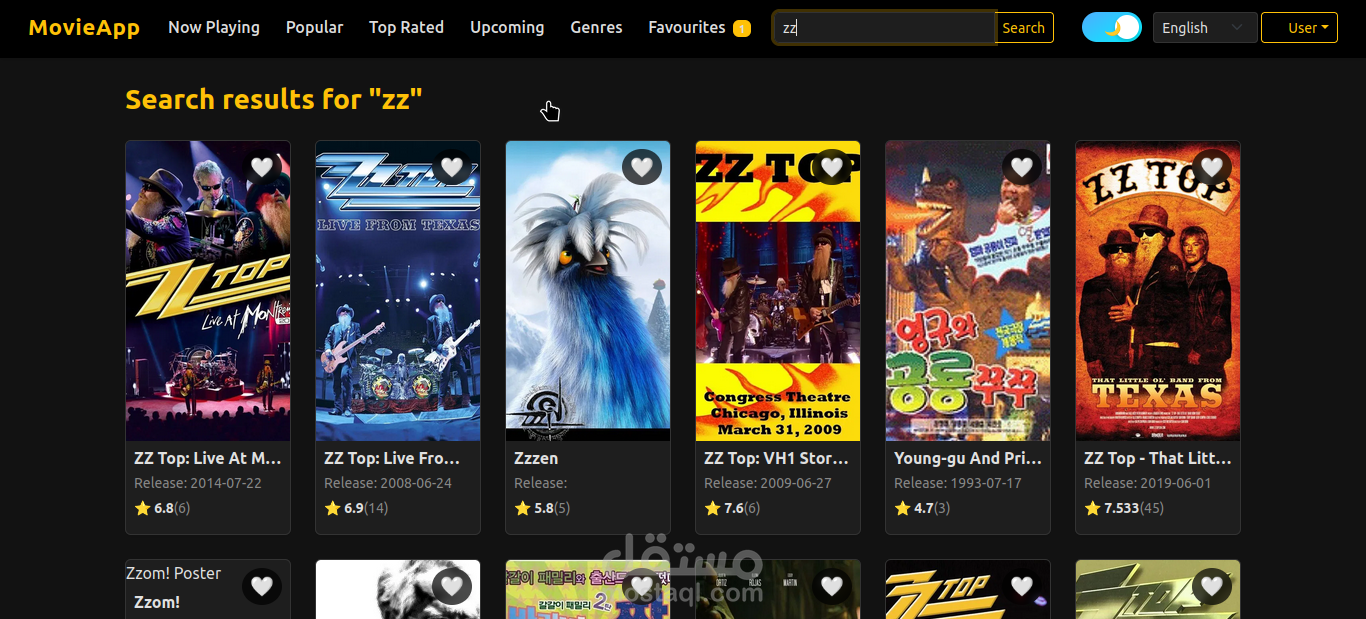Add Zzzen to favourites via heart icon
This screenshot has width=1366, height=619.
(642, 167)
